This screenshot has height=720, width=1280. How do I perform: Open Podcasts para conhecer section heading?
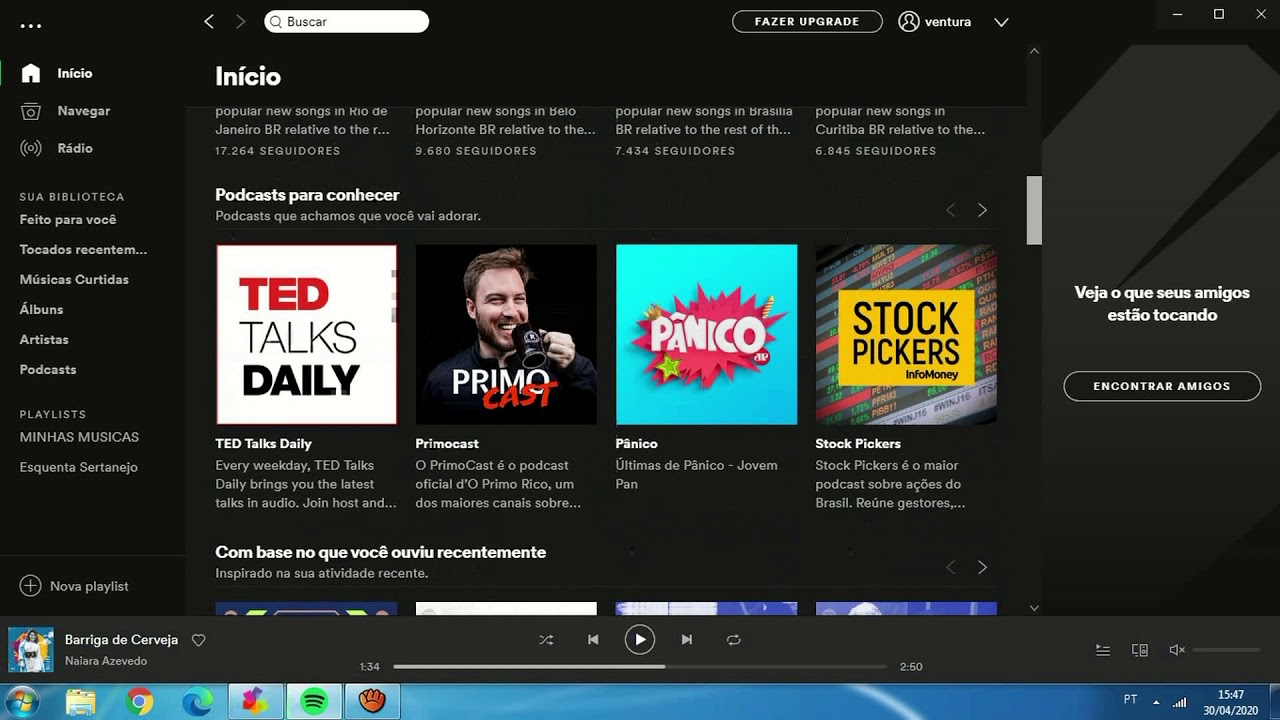click(307, 195)
